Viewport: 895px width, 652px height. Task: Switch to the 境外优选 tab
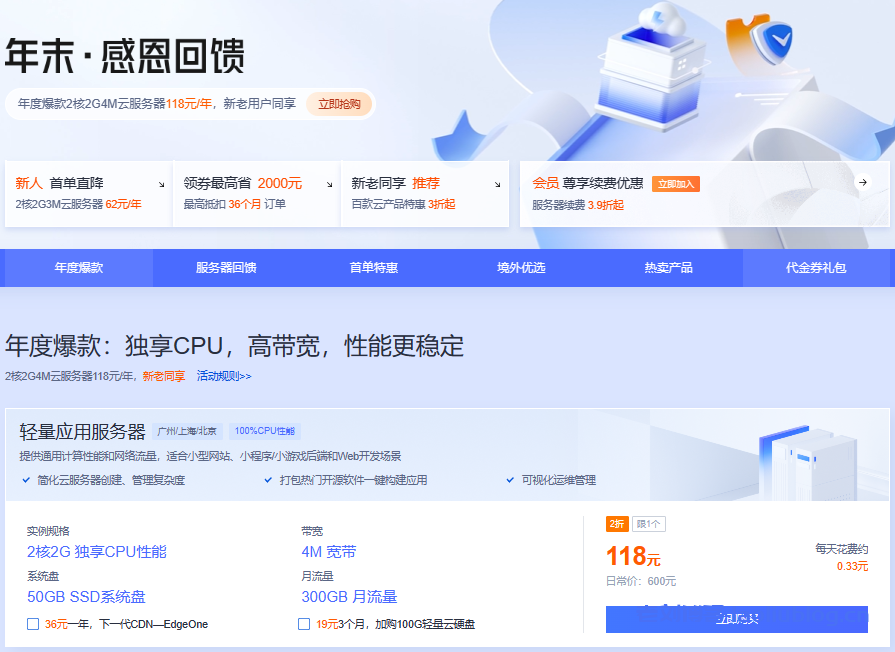[x=521, y=268]
